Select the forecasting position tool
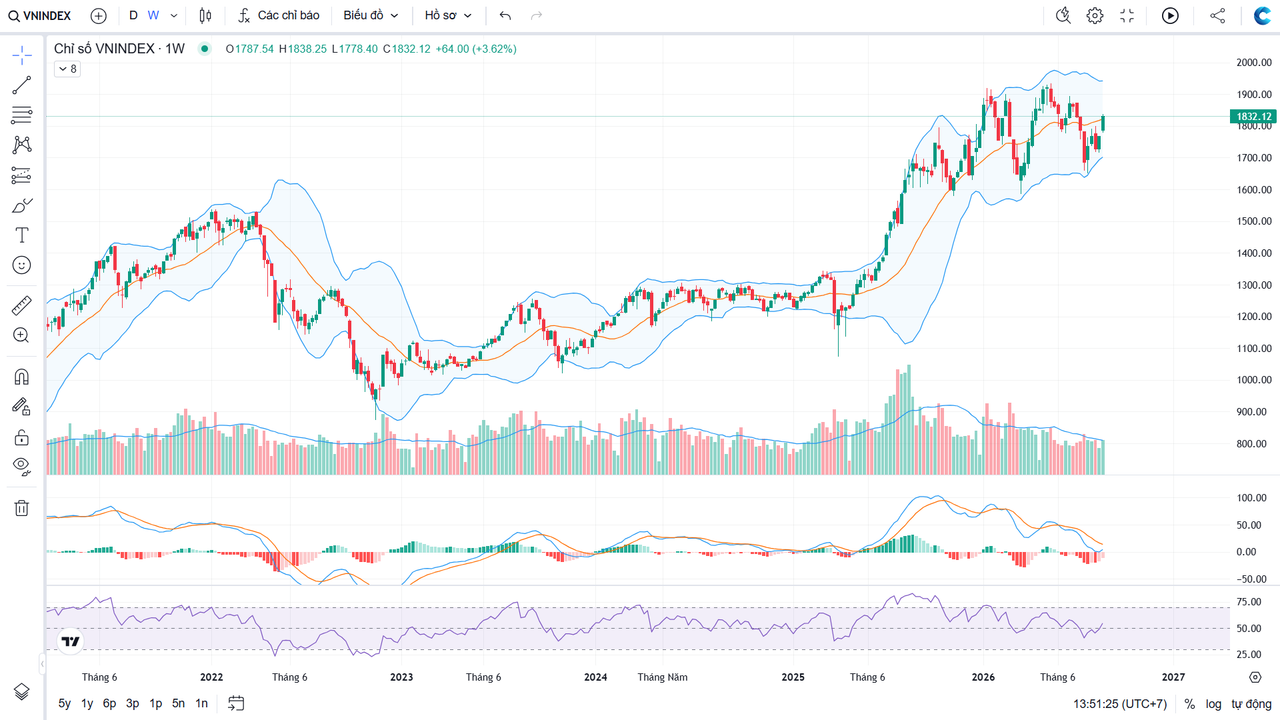This screenshot has width=1280, height=720. tap(21, 175)
